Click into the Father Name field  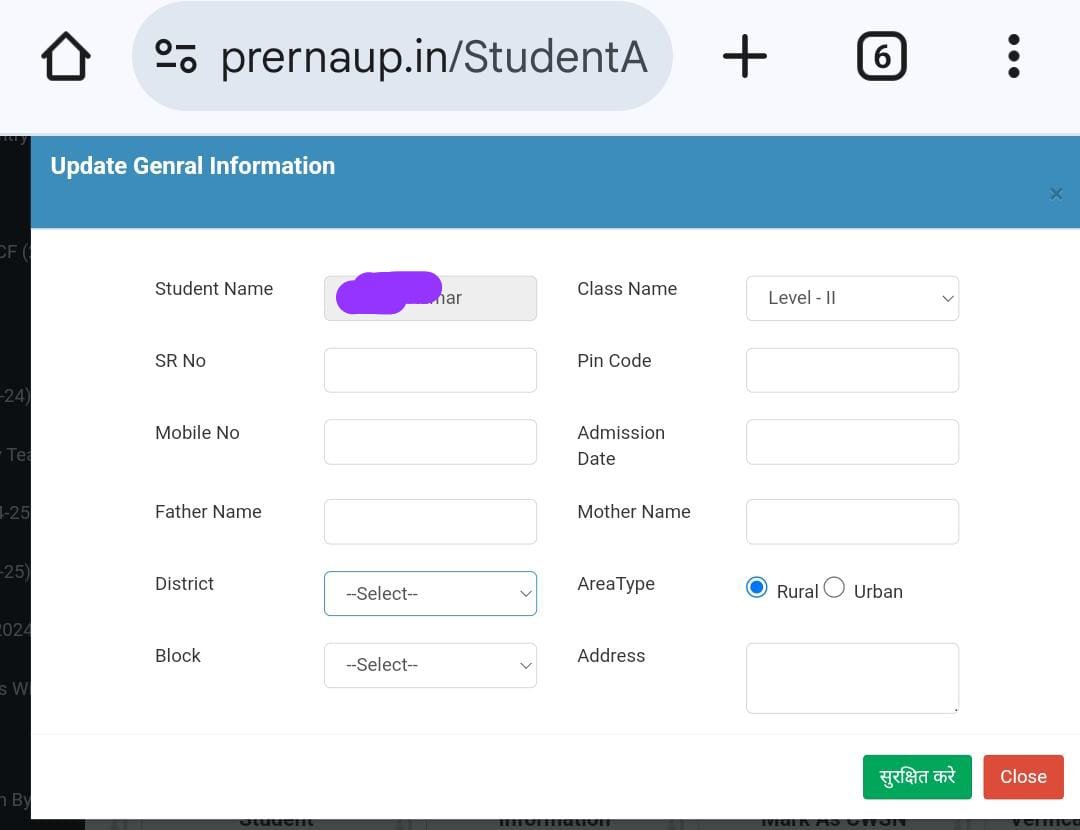coord(430,521)
